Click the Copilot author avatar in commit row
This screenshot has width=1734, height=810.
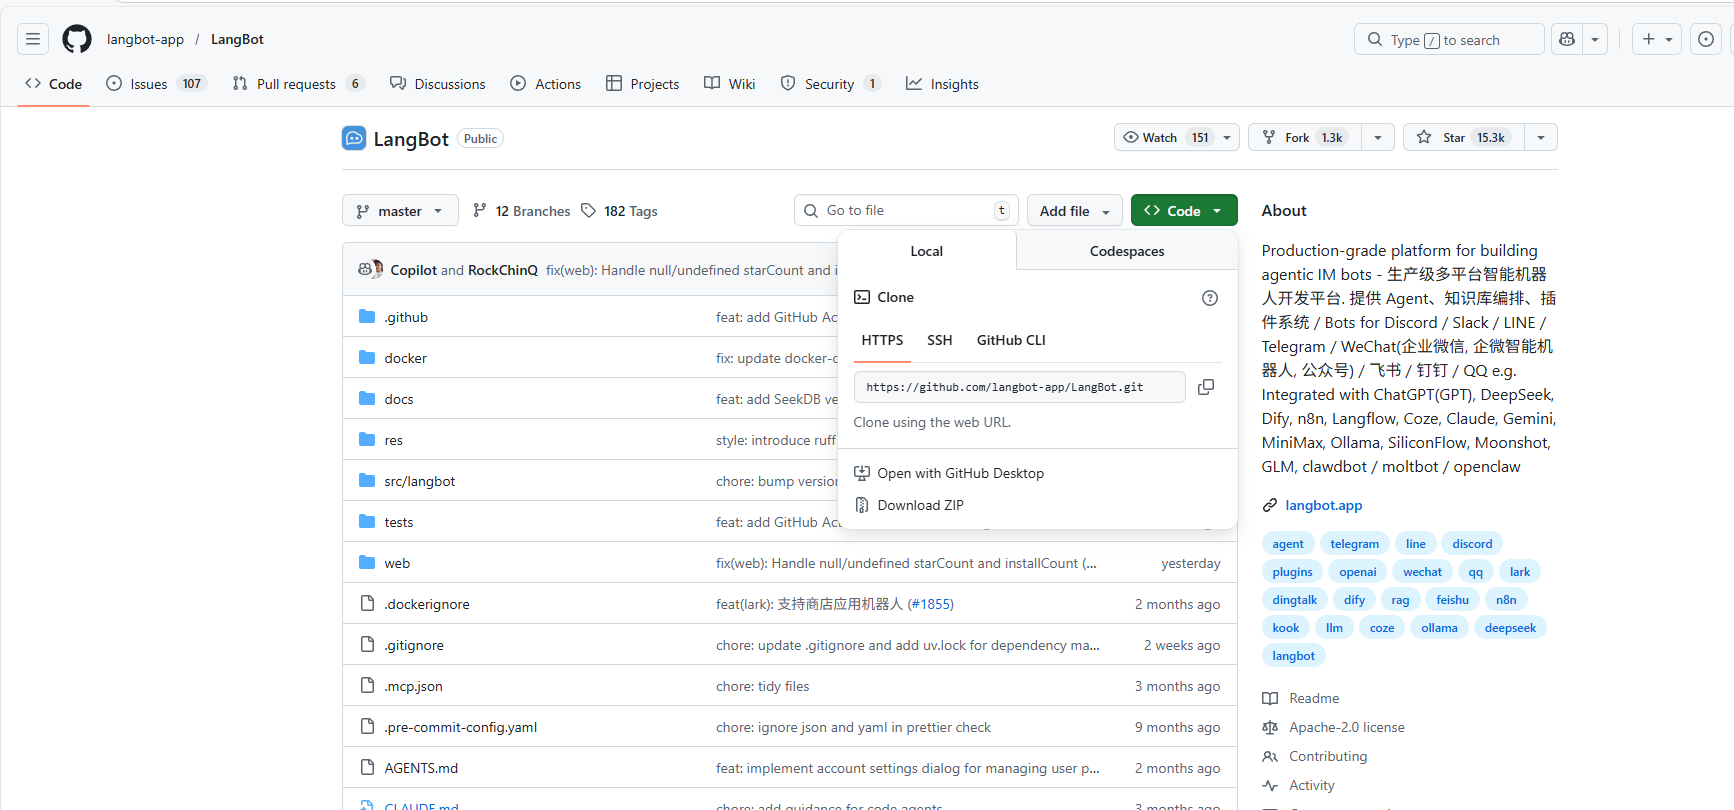point(365,270)
